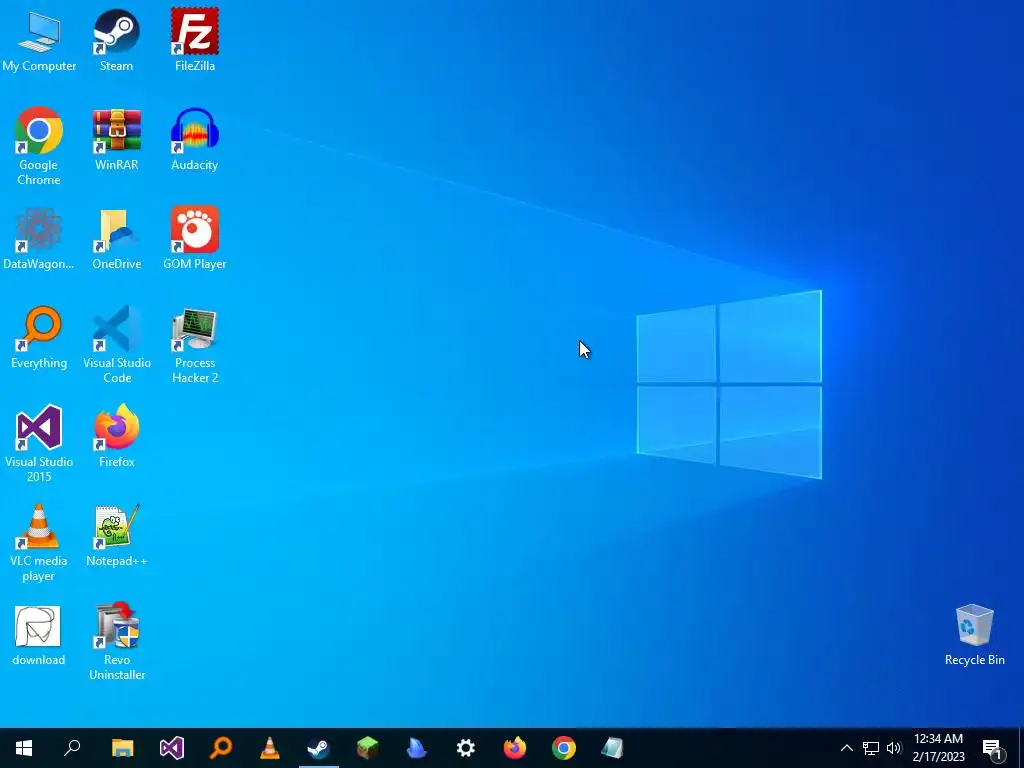Open the Windows Start menu

(24, 748)
